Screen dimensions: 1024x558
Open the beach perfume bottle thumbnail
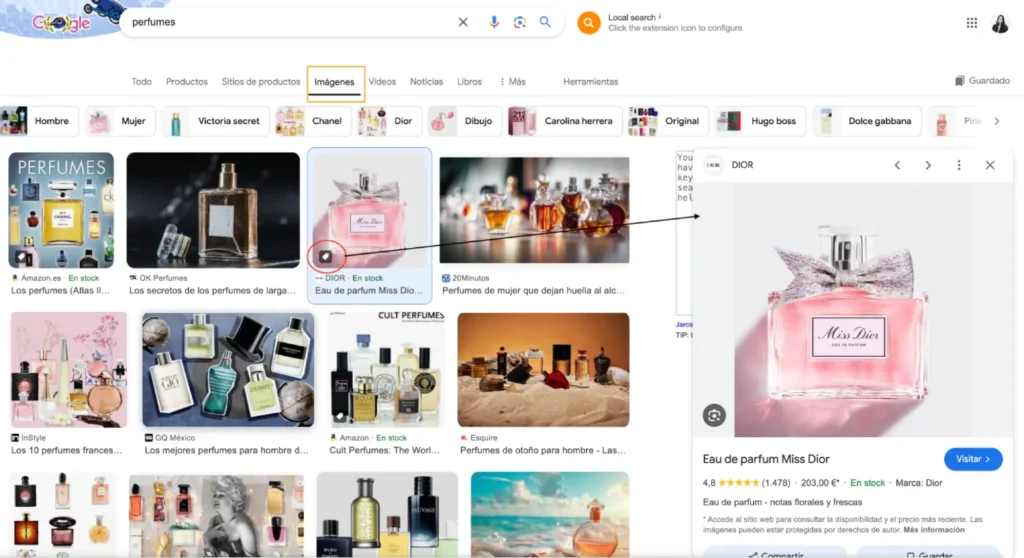550,514
